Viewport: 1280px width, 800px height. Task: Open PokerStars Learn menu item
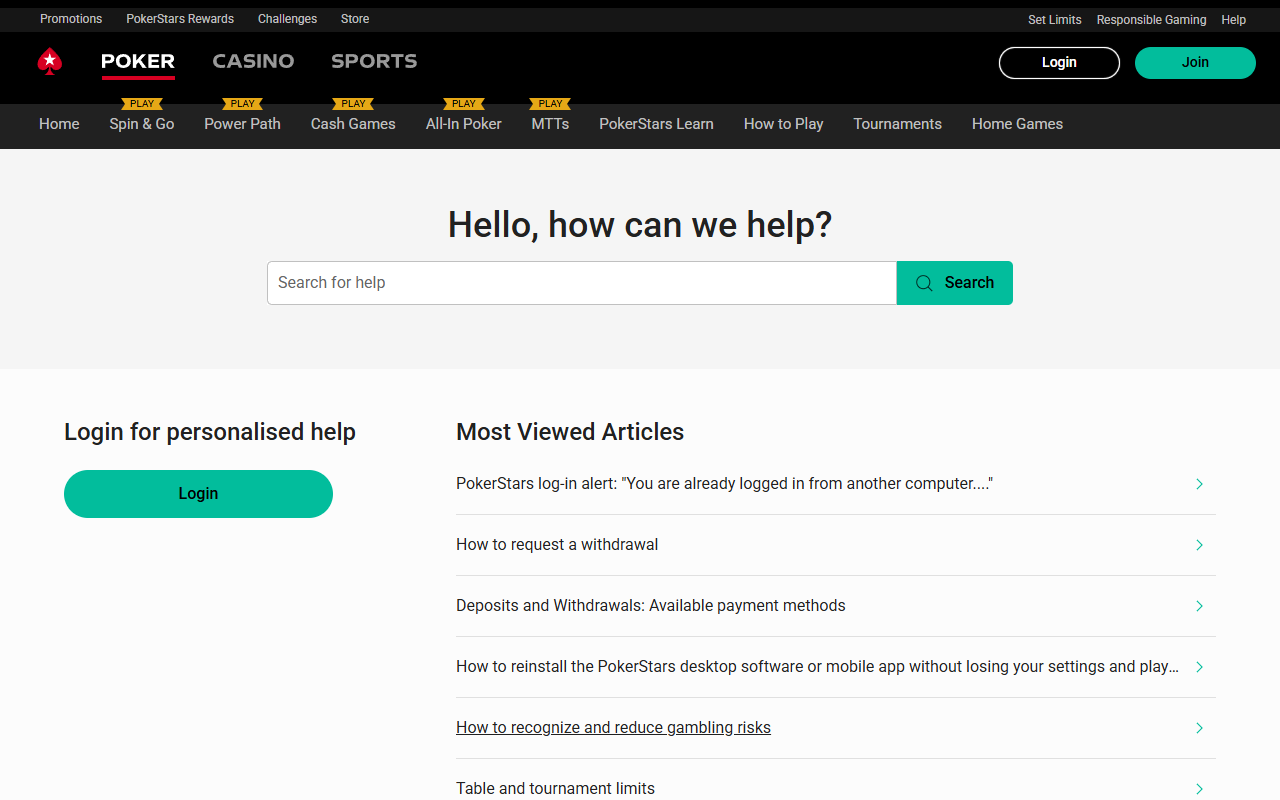pos(656,124)
